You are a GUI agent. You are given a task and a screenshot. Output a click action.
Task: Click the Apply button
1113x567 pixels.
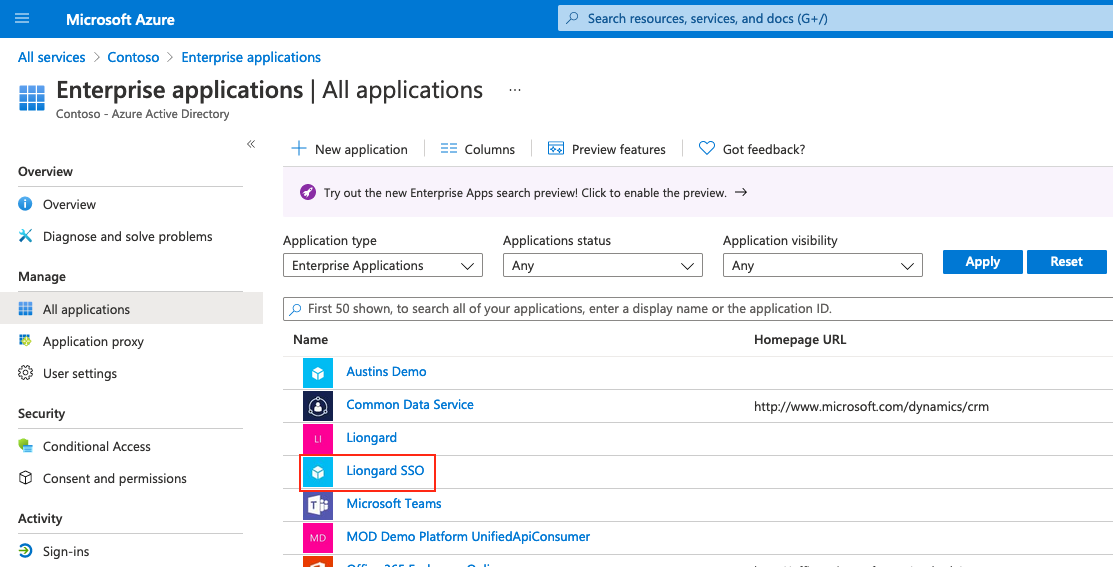point(982,262)
